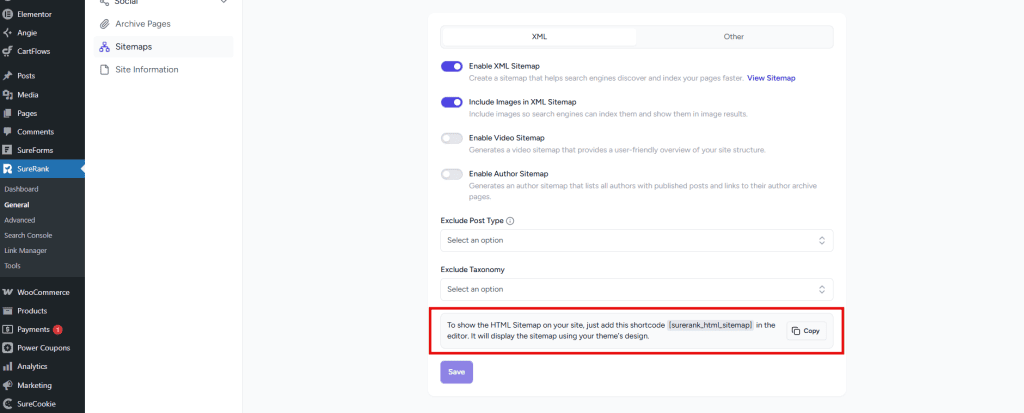Switch to the Other tab
The width and height of the screenshot is (1024, 413).
click(x=734, y=37)
